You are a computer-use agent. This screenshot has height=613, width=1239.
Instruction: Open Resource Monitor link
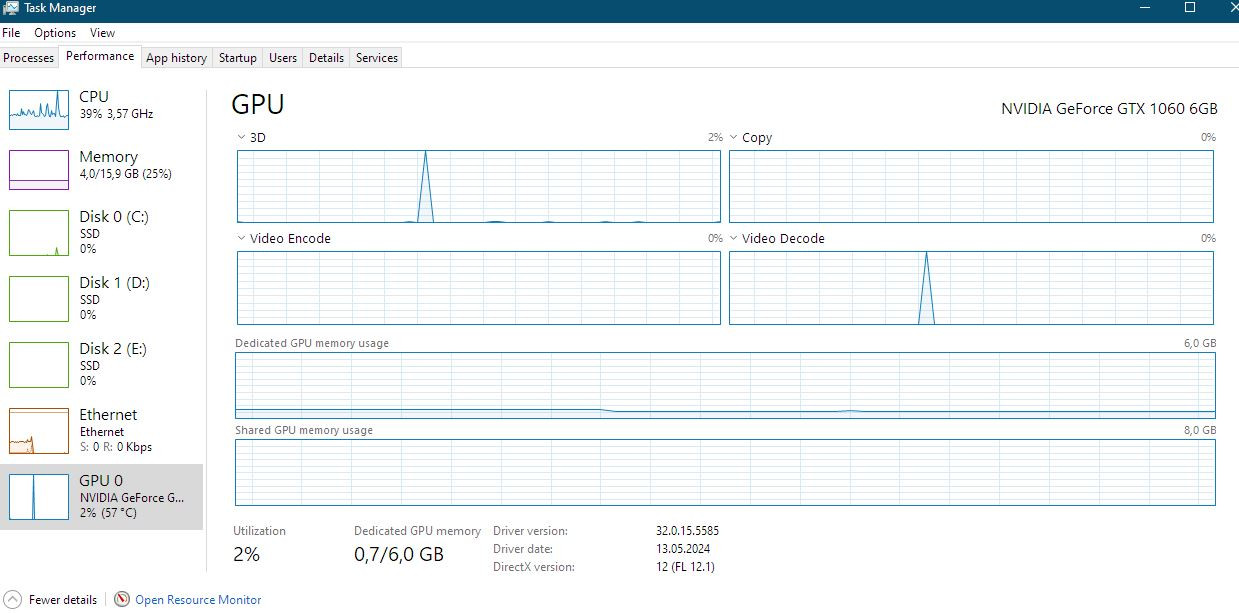(x=198, y=600)
